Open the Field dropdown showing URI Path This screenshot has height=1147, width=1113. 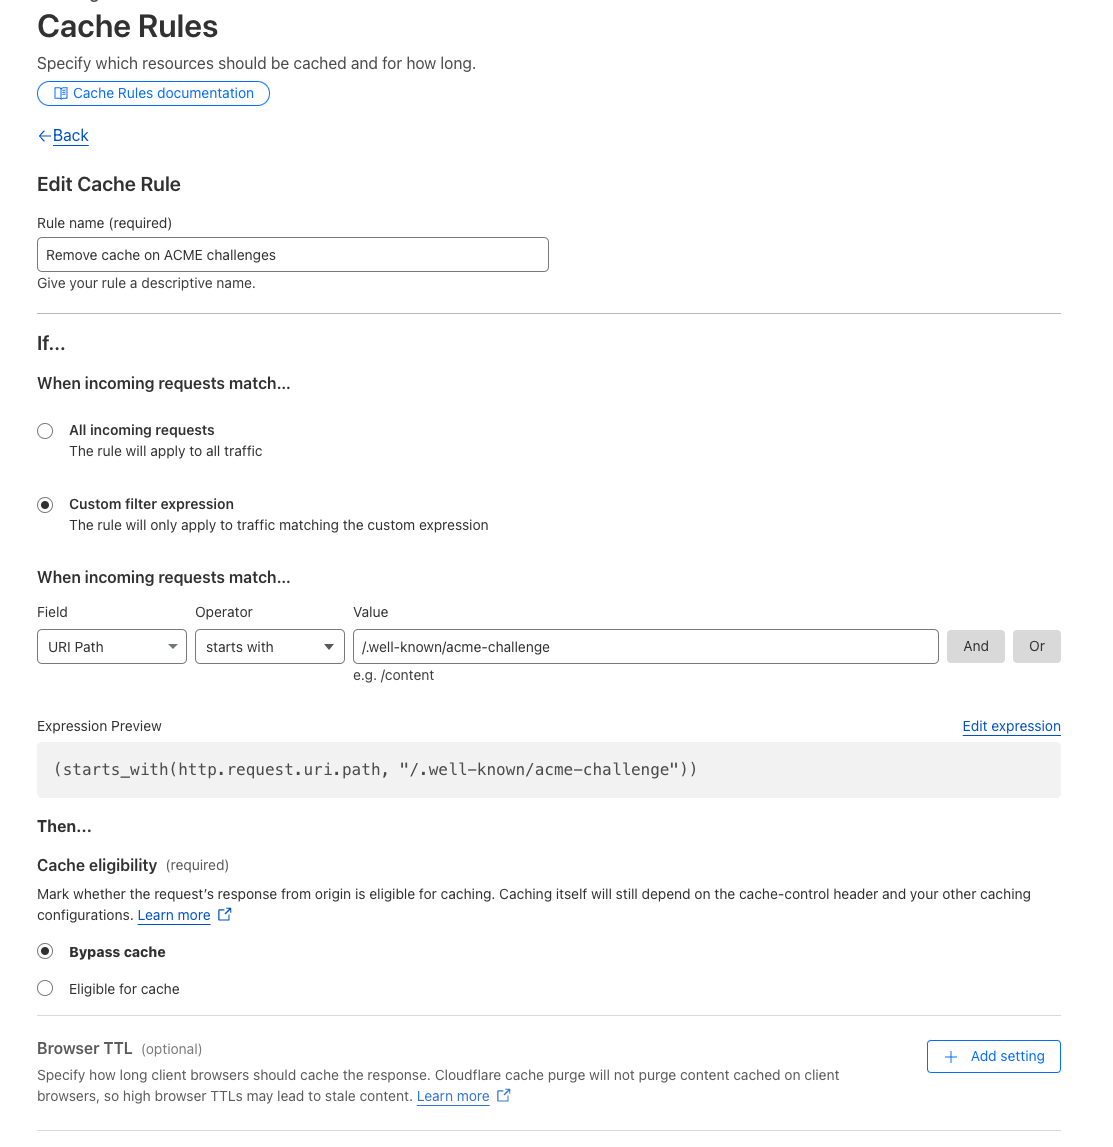click(x=112, y=647)
